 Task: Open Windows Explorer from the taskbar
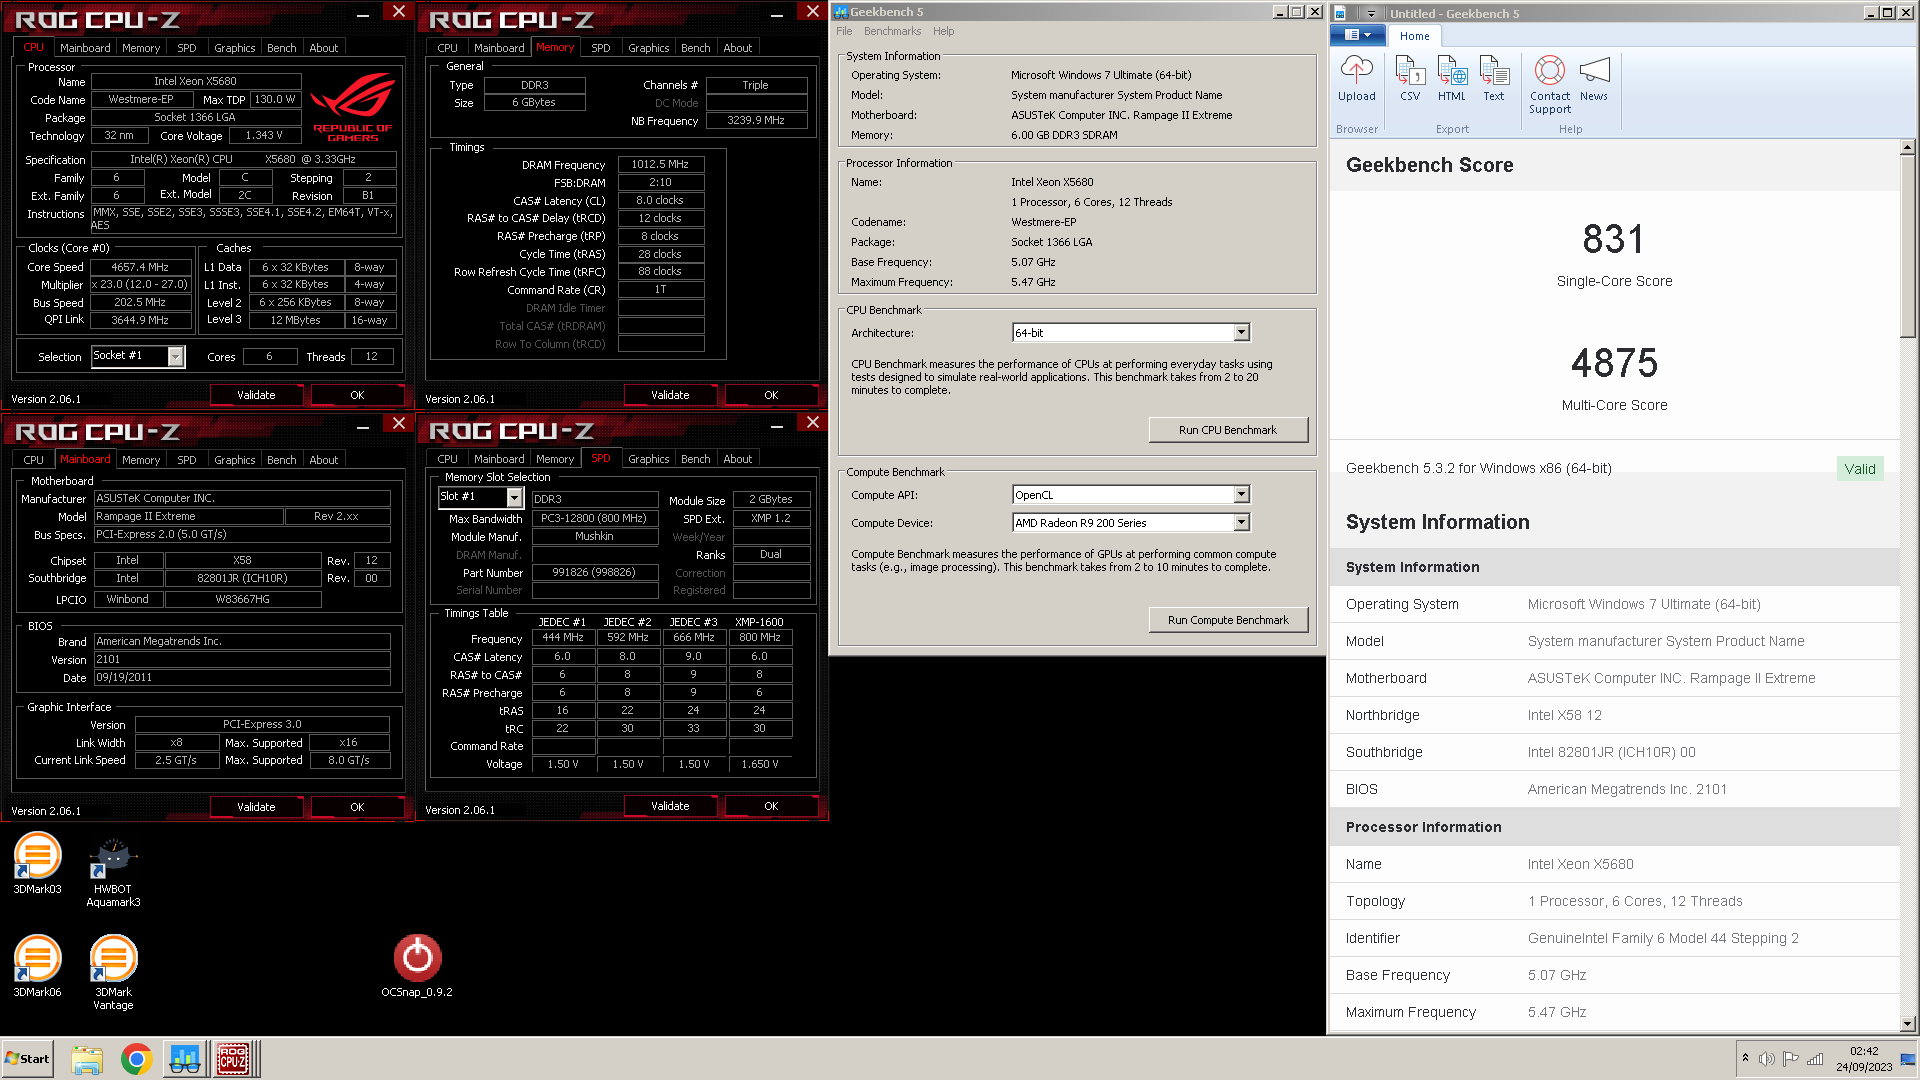(87, 1059)
